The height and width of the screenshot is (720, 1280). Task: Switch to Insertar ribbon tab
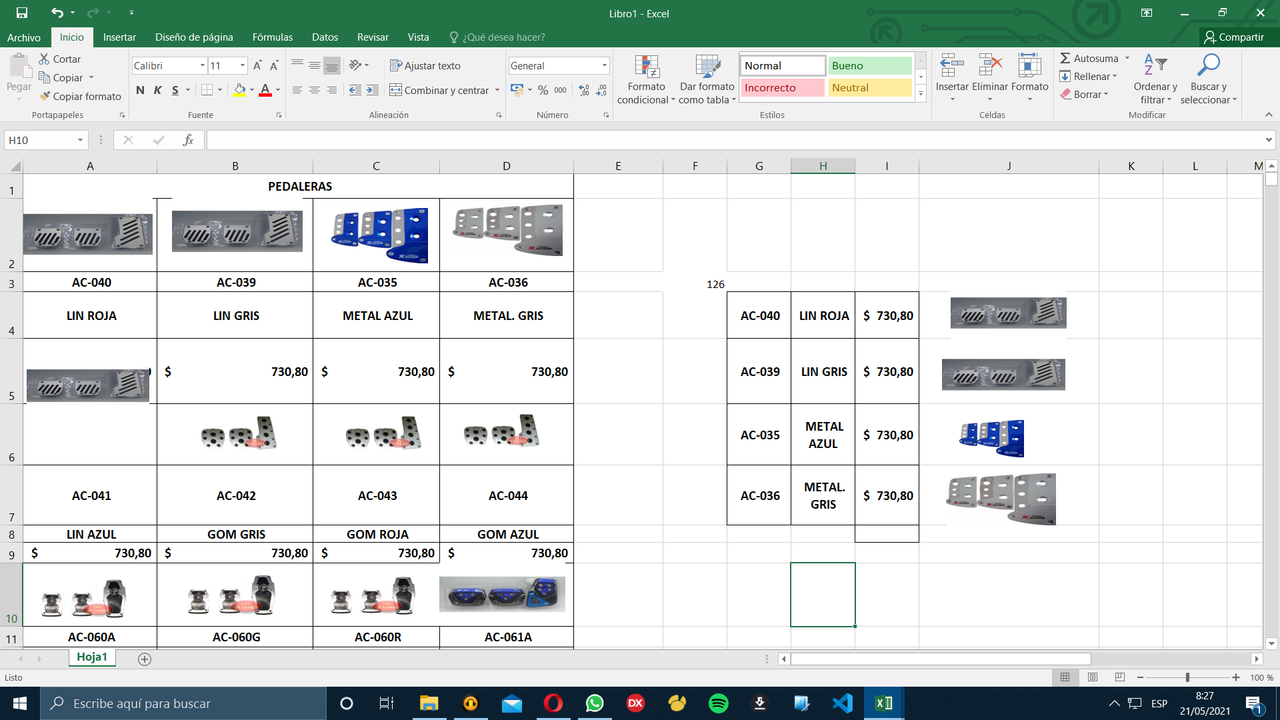[x=120, y=37]
